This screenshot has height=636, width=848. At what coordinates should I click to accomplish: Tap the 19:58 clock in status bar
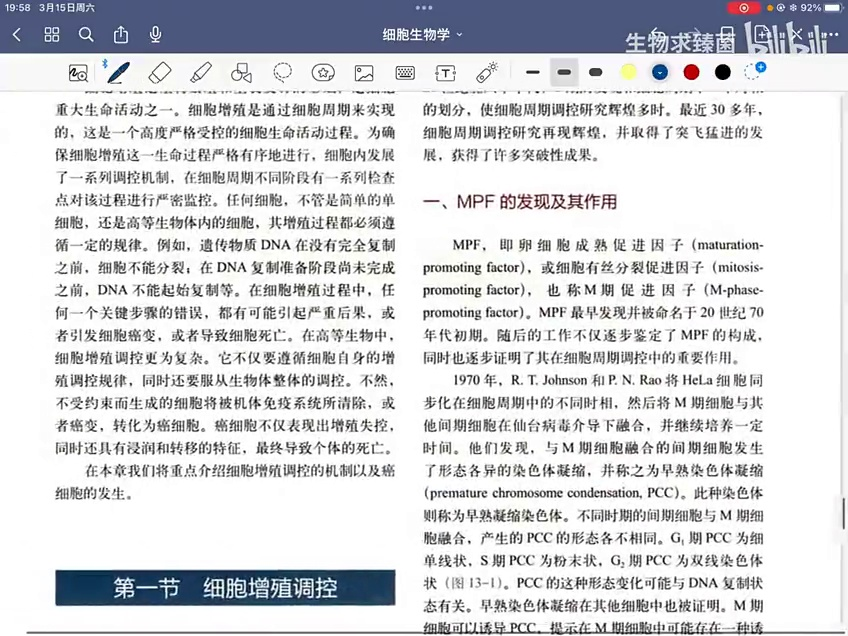(x=18, y=8)
